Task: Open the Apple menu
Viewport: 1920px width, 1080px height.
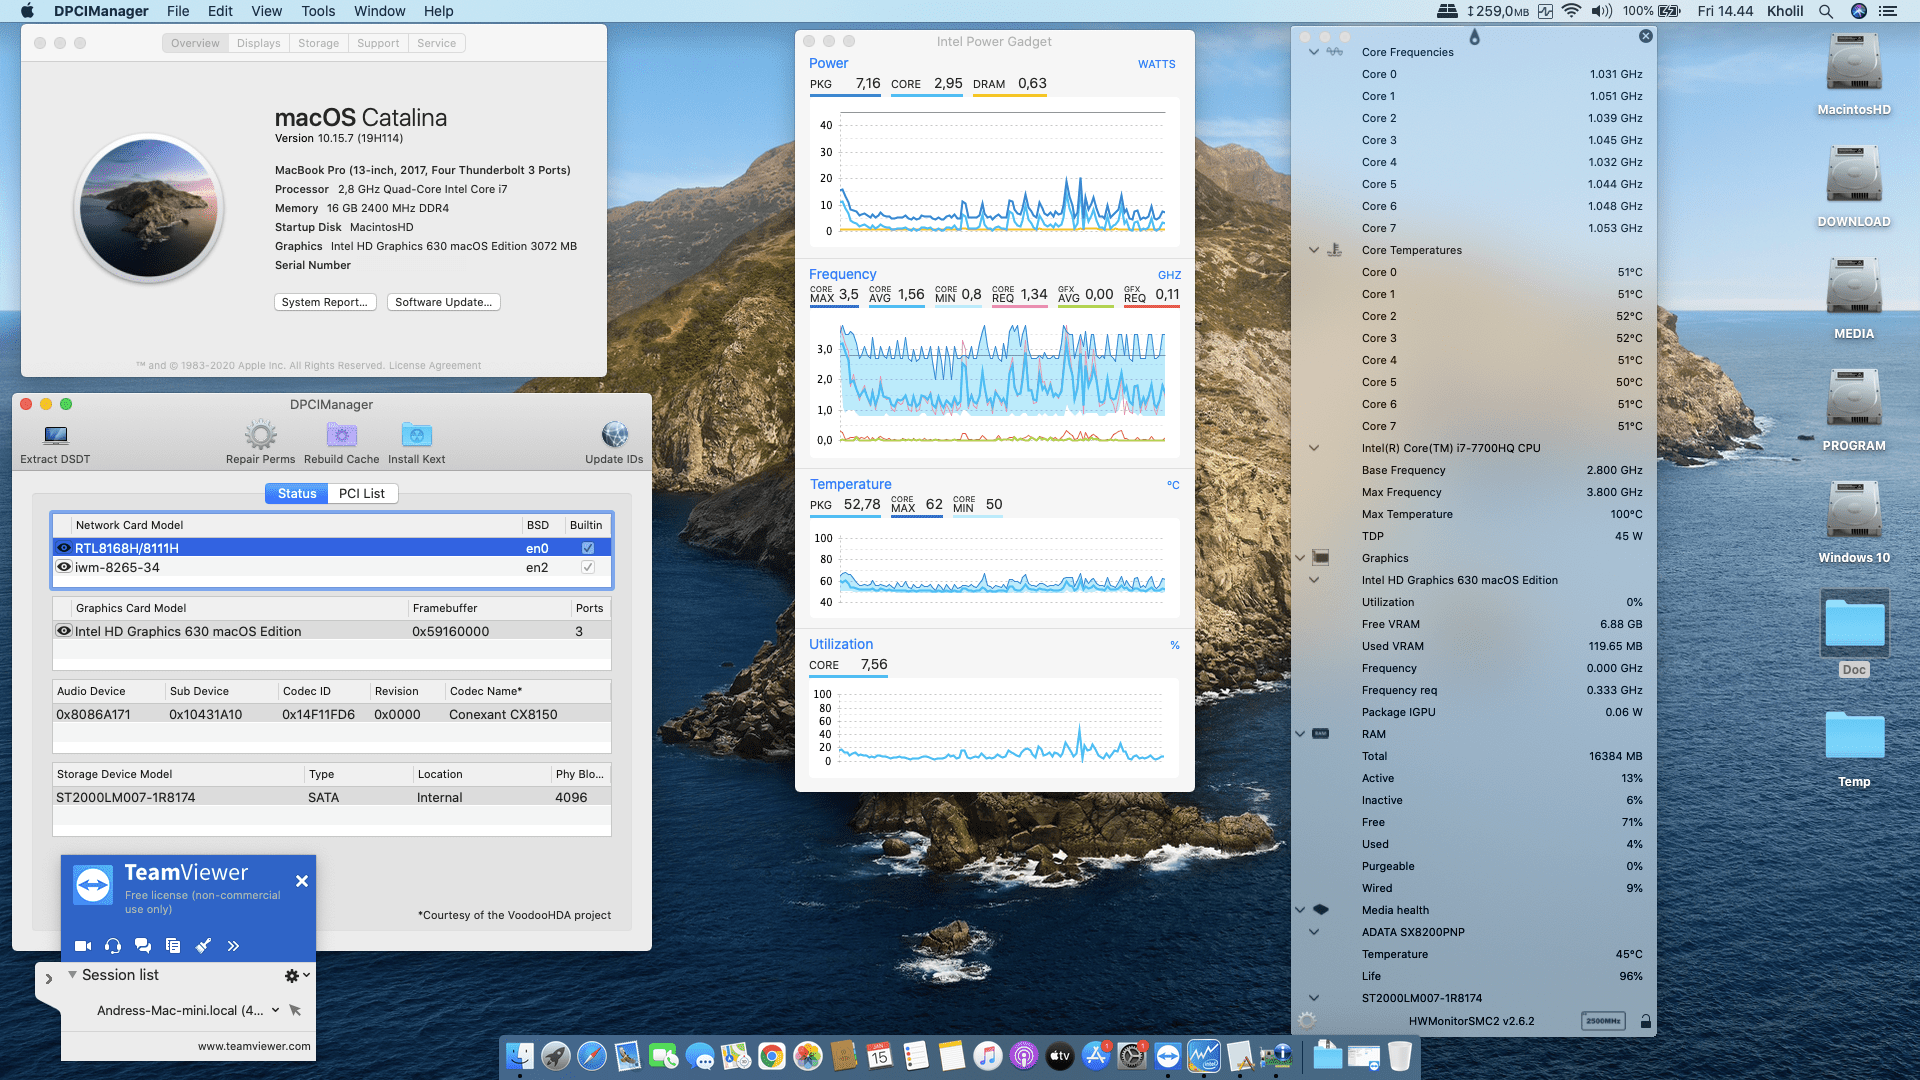Action: coord(27,11)
